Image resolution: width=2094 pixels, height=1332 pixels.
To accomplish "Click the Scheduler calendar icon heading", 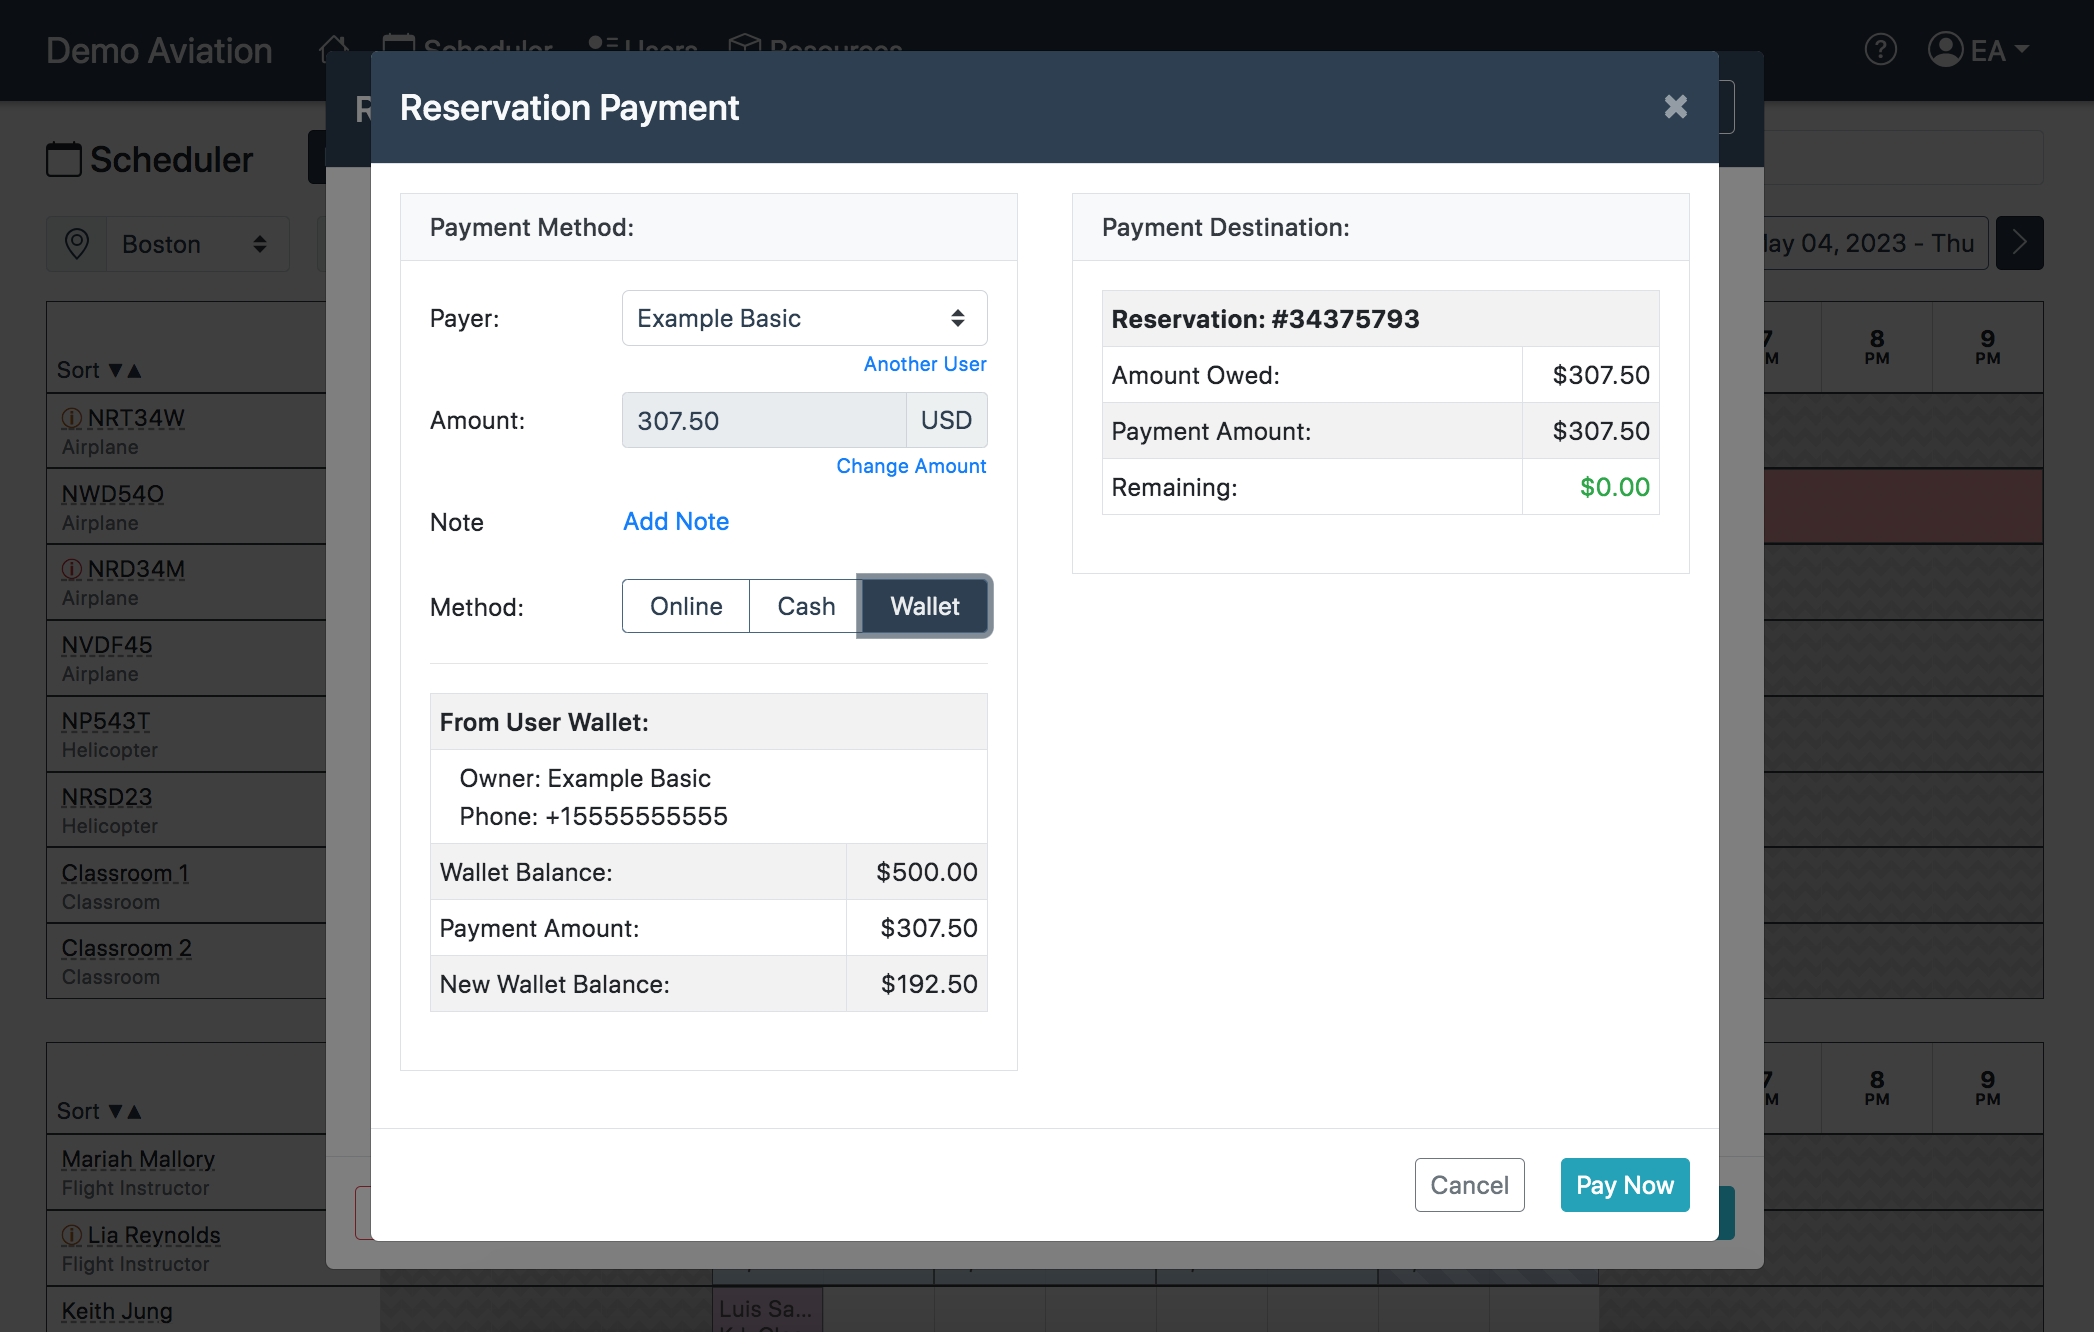I will click(x=64, y=159).
